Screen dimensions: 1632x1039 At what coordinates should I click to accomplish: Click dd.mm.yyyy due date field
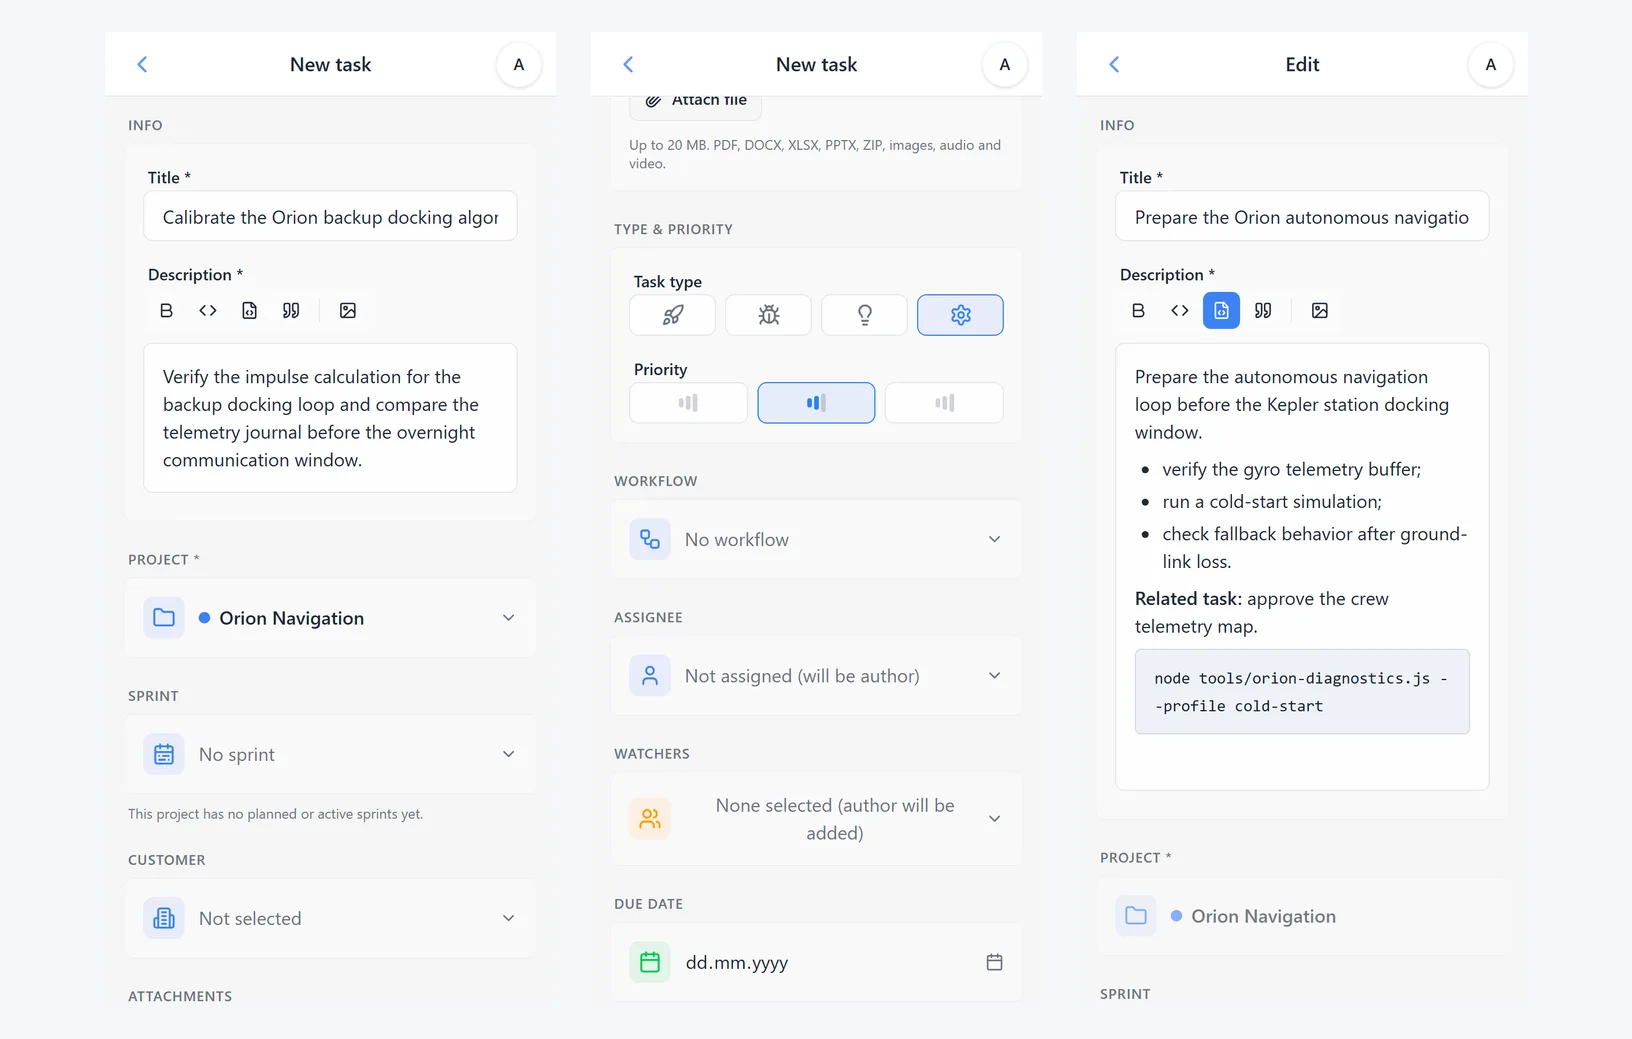(816, 962)
